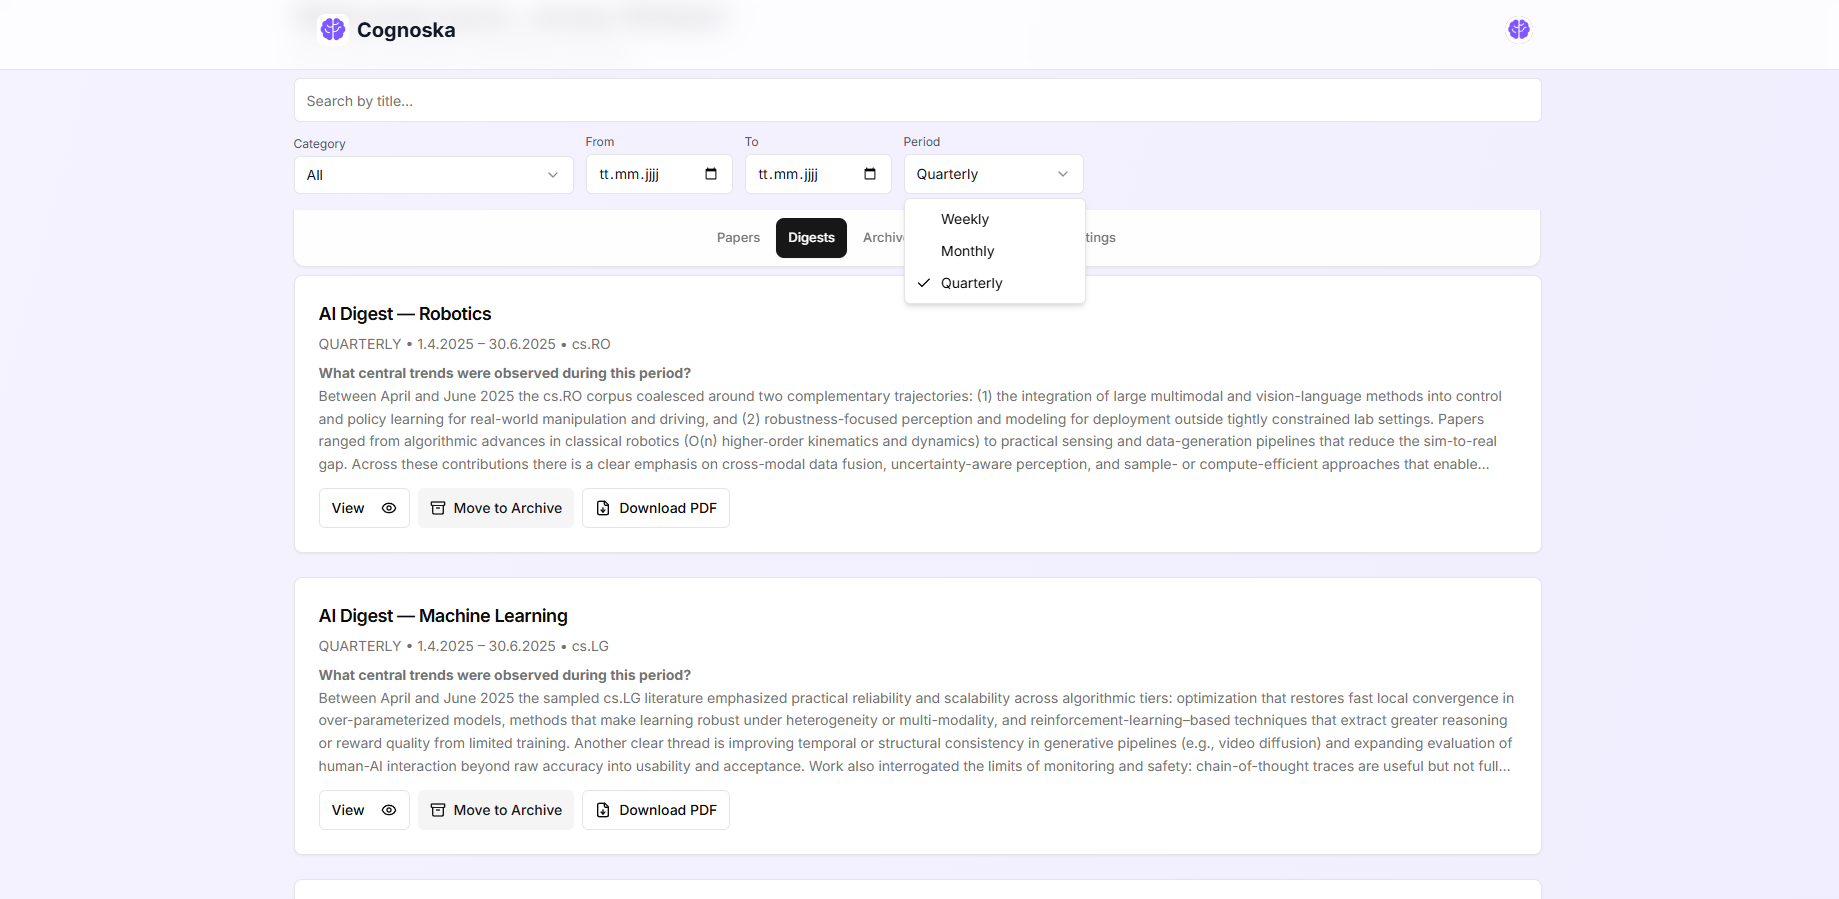Viewport: 1839px width, 899px height.
Task: Click the To date input field
Action: (818, 174)
